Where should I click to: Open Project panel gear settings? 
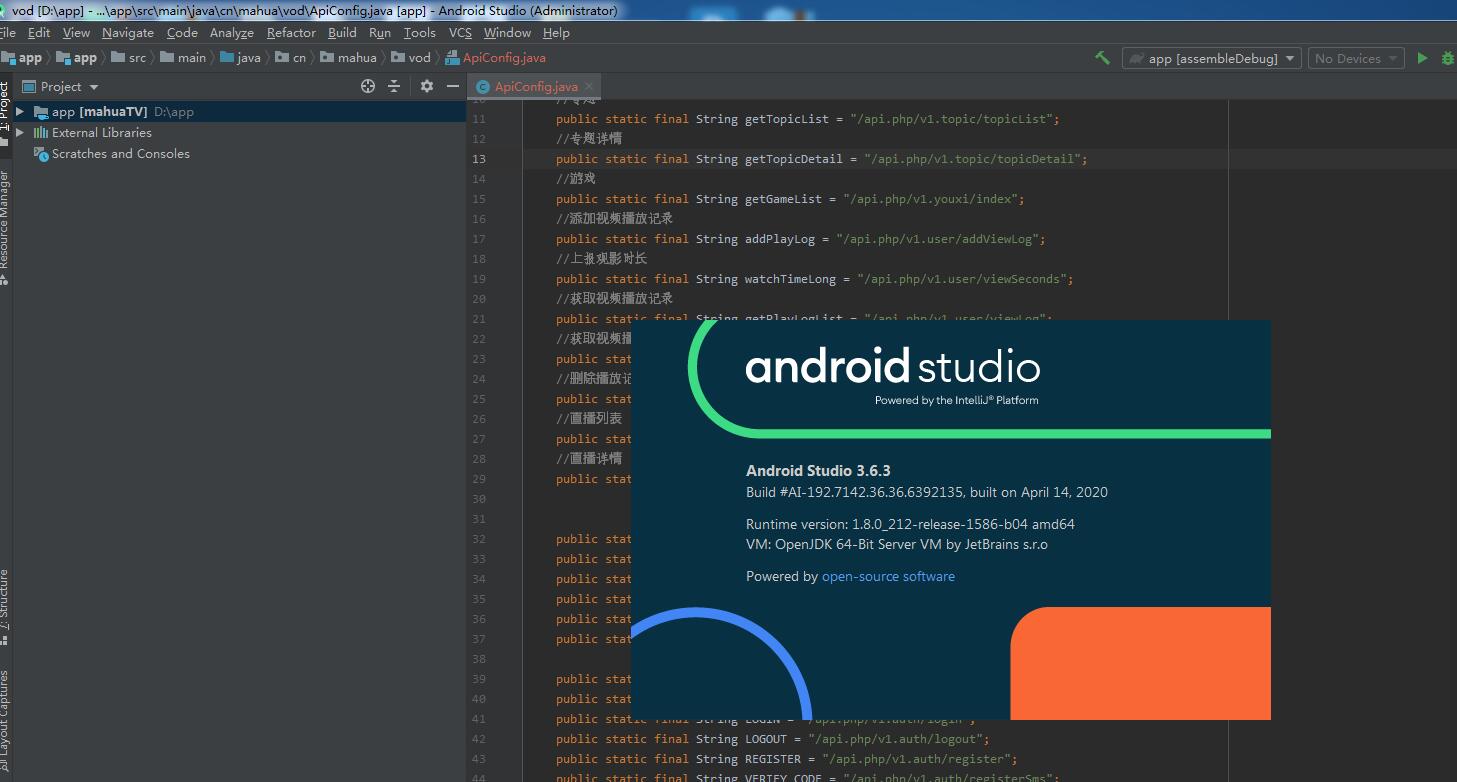coord(427,86)
